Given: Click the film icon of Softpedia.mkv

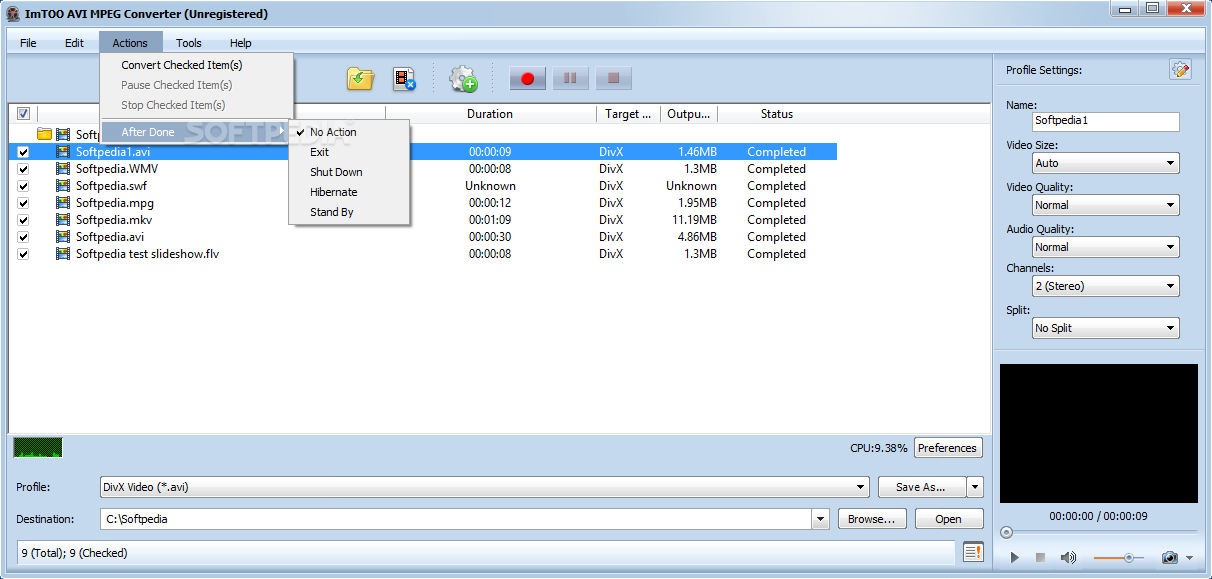Looking at the screenshot, I should click(63, 220).
